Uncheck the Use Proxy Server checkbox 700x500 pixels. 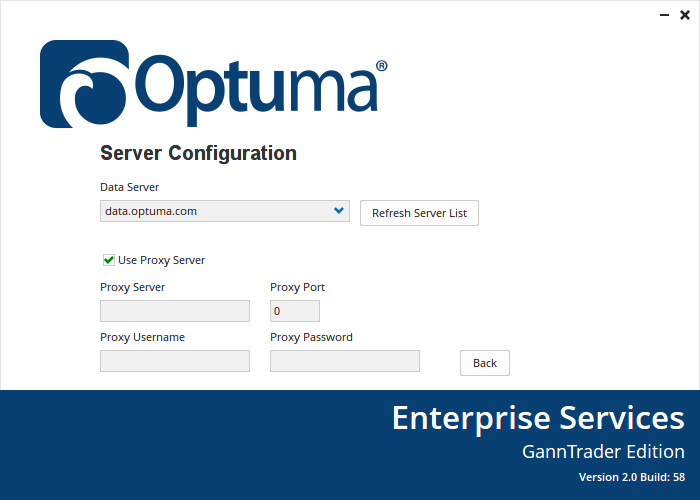click(108, 260)
